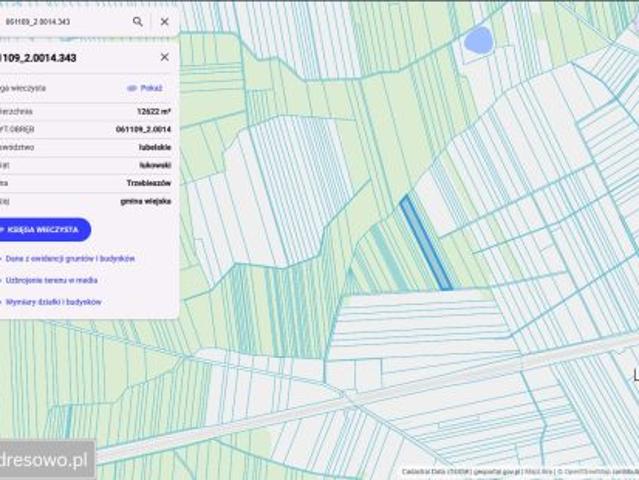Click the area value 12622 m²
The image size is (639, 480).
[154, 111]
